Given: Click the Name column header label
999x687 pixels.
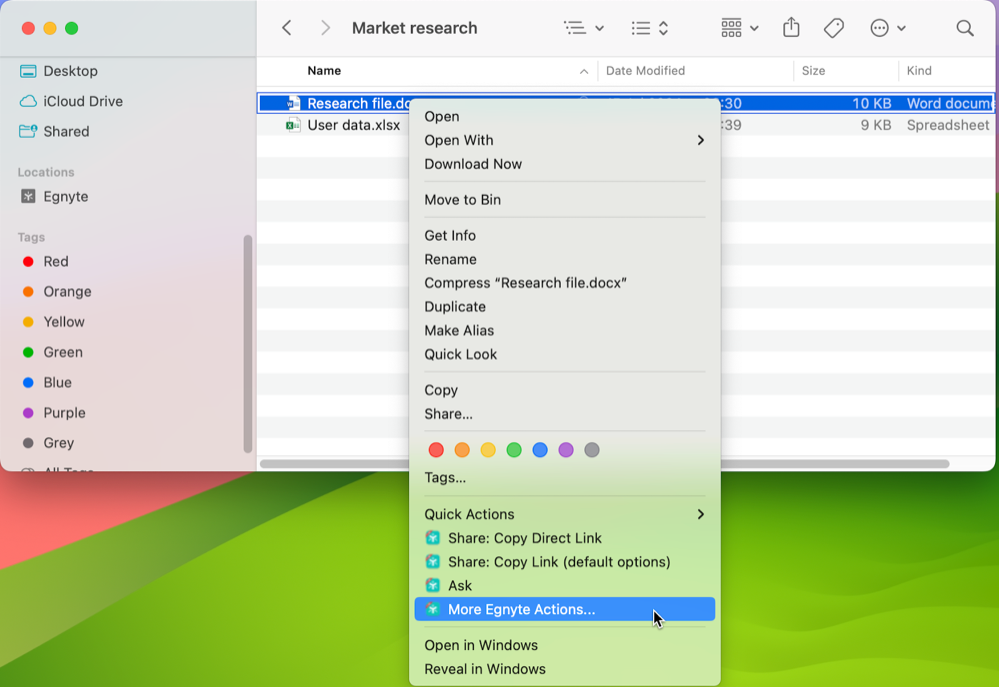Looking at the screenshot, I should [x=324, y=71].
